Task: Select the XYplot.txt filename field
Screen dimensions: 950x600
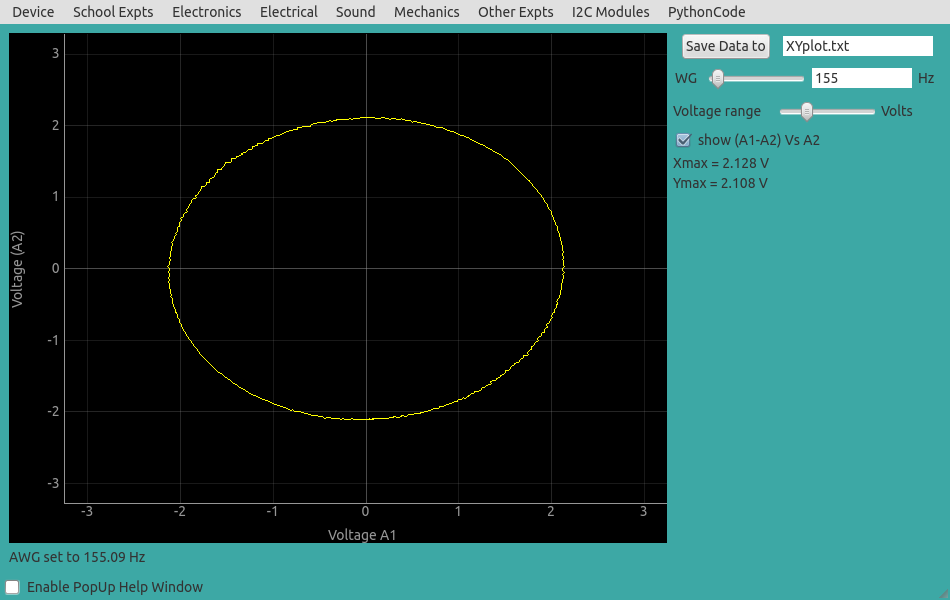Action: point(857,46)
